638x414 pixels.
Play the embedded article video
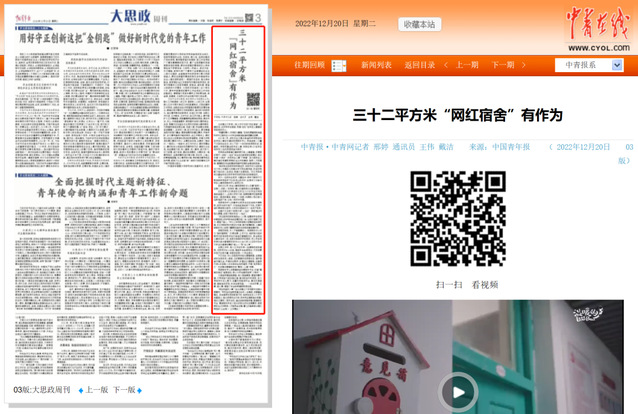point(459,389)
